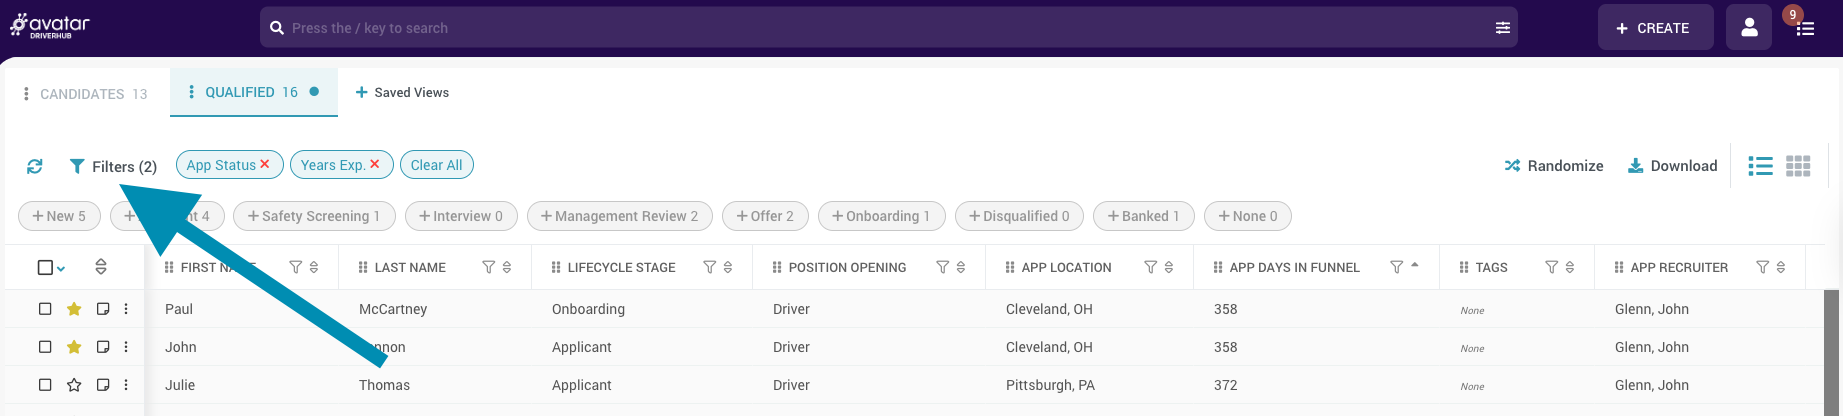Star the Julie Thomas candidate
Viewport: 1843px width, 416px height.
point(74,385)
